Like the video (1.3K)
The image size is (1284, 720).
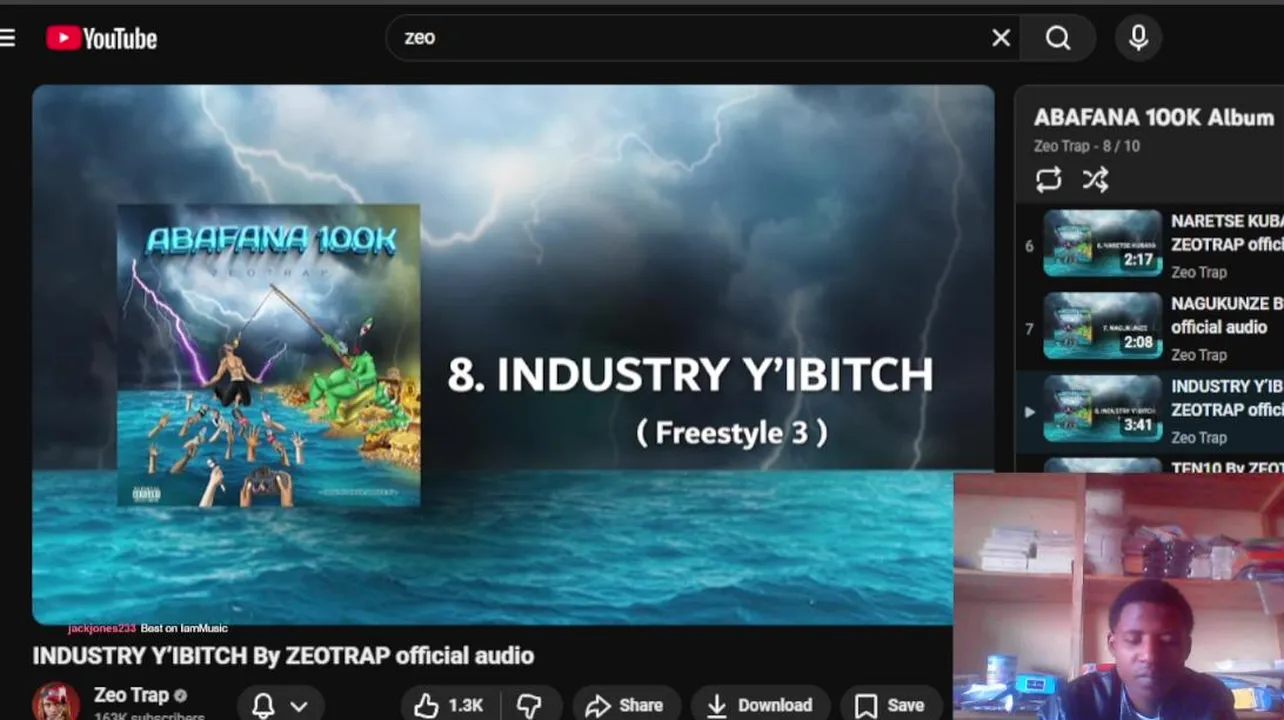450,705
